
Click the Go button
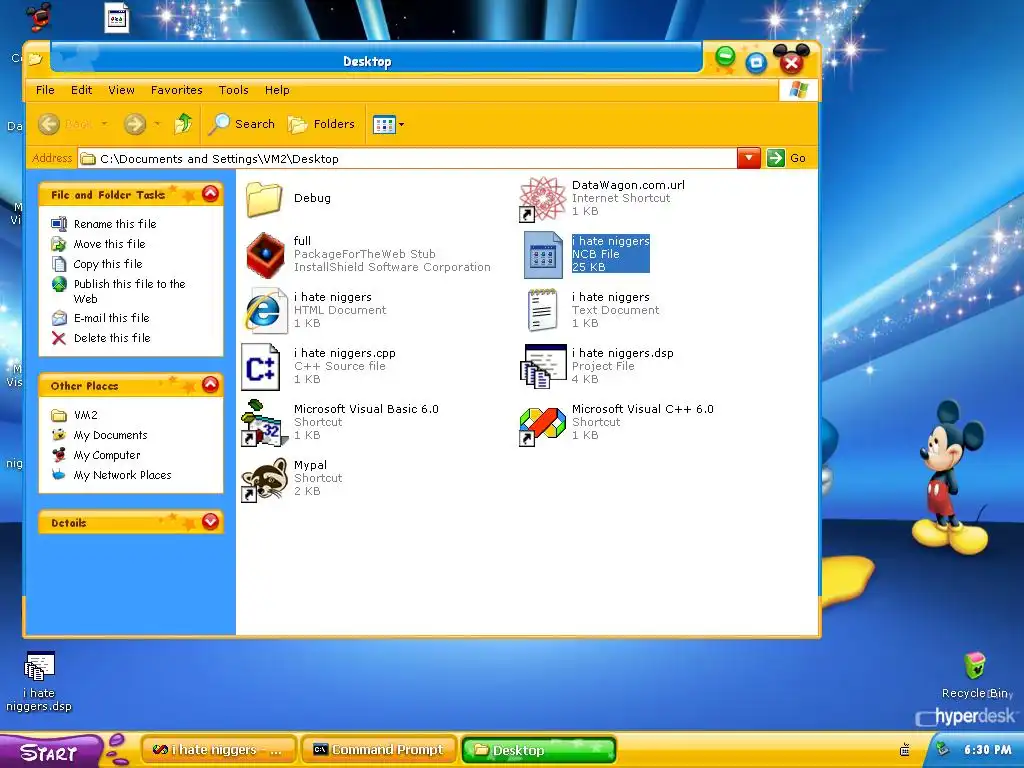(x=787, y=158)
